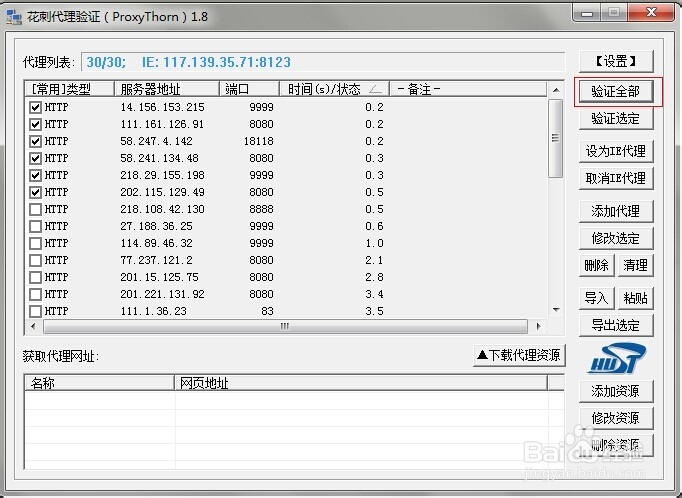Click 设为IE代理 button
Screen dimensions: 682x498
click(x=616, y=151)
